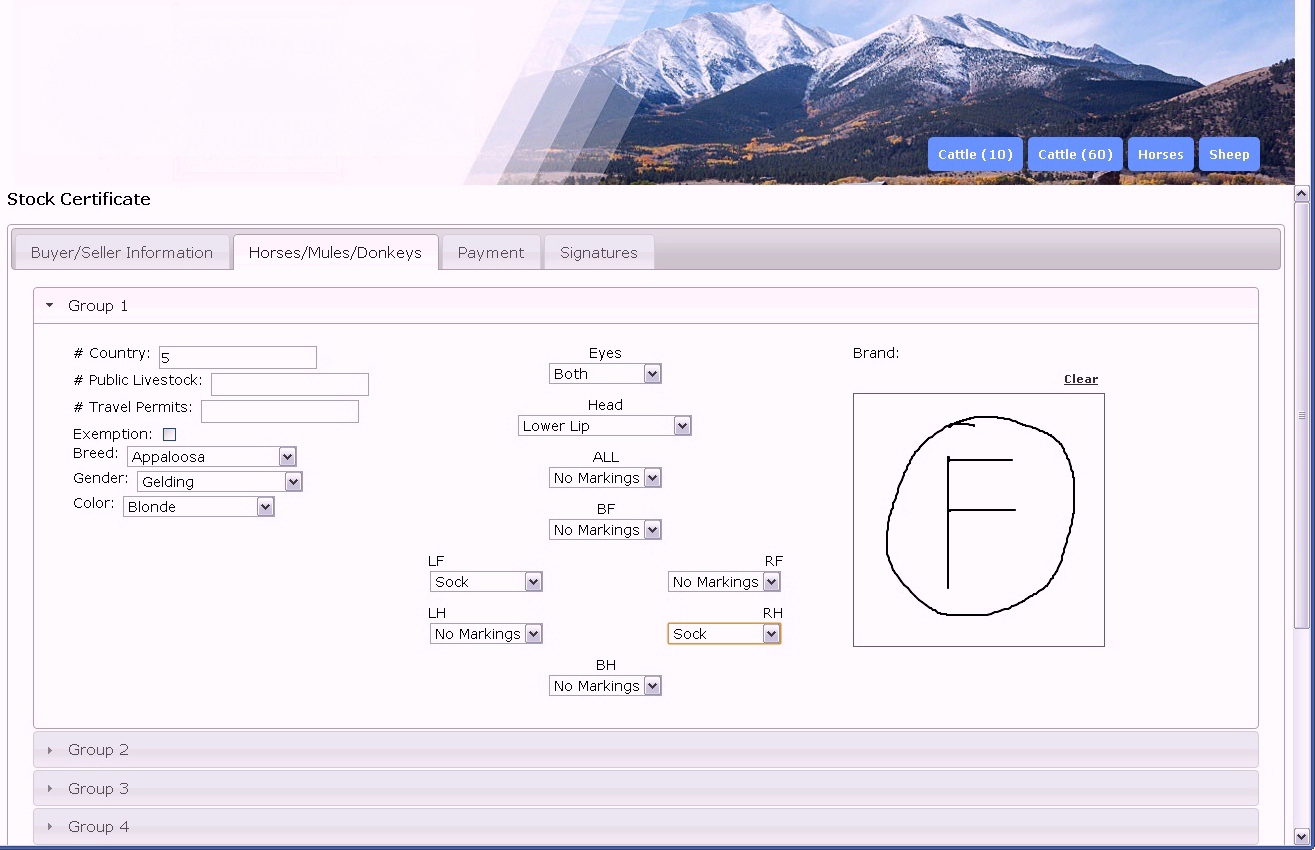Open the RH markings dropdown
Viewport: 1315px width, 850px height.
point(724,634)
